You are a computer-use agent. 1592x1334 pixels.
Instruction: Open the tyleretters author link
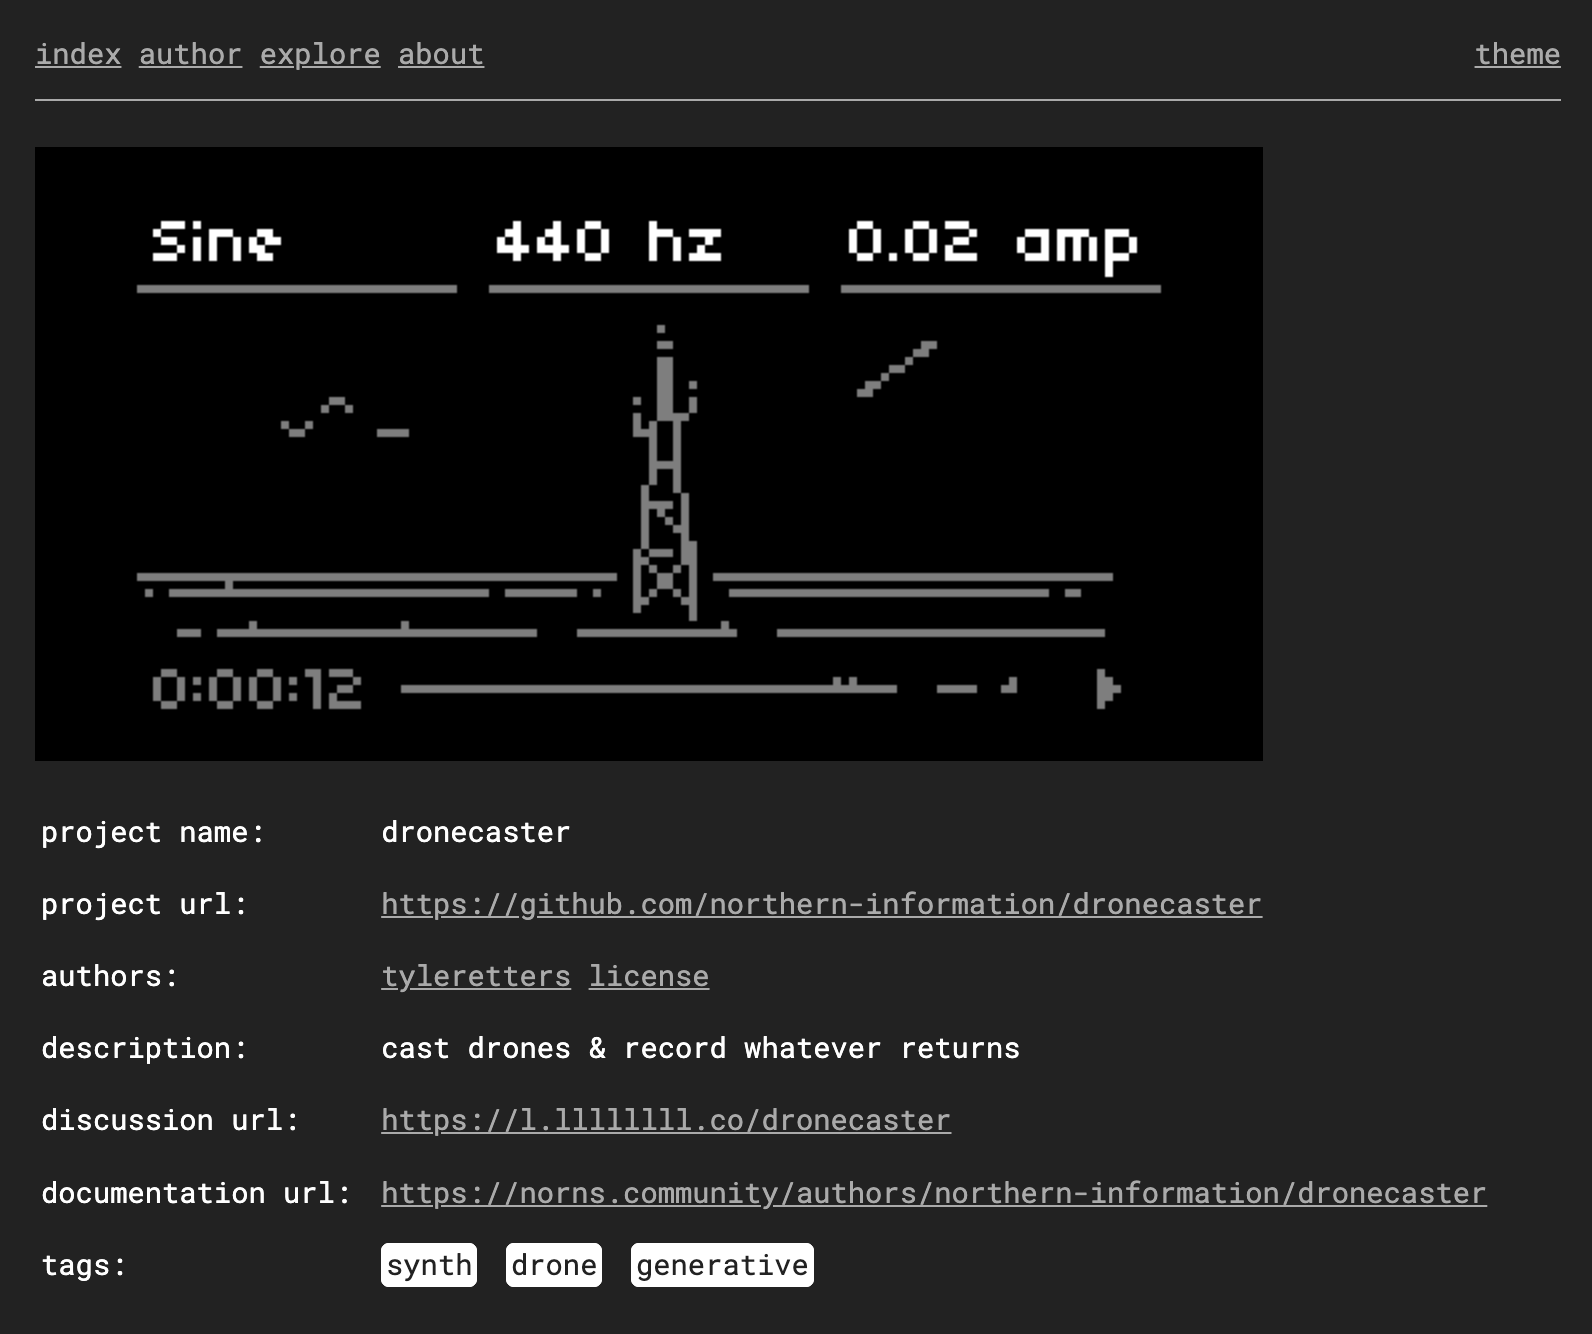pos(476,976)
